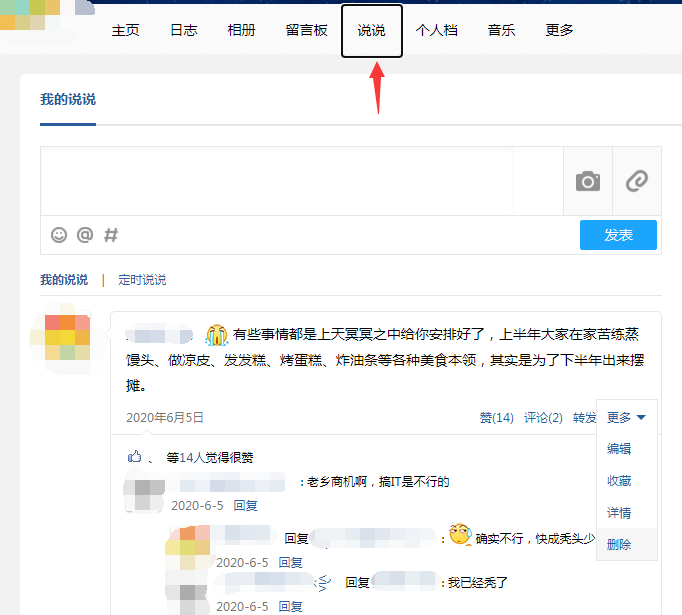
Task: Choose 编辑 from the more menu
Action: pos(619,448)
